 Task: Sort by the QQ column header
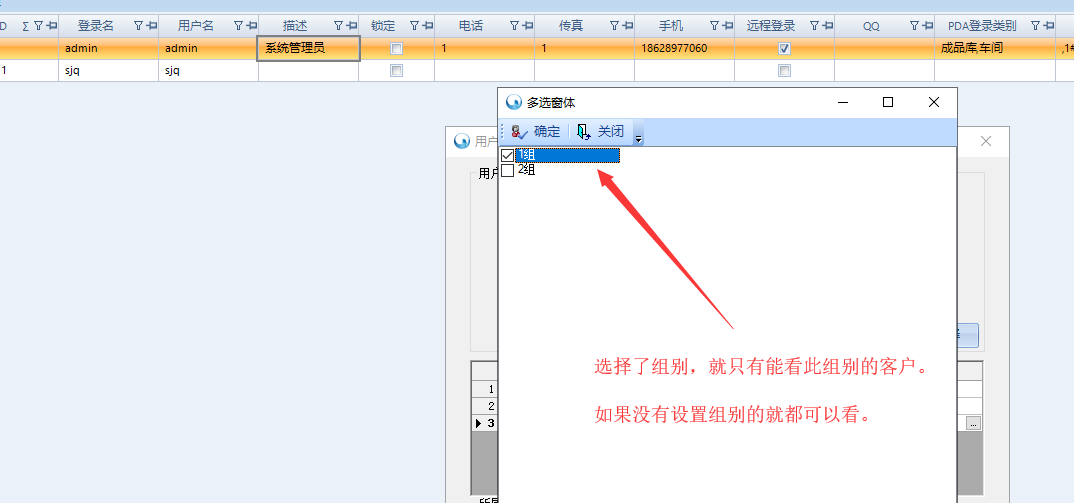(x=871, y=26)
